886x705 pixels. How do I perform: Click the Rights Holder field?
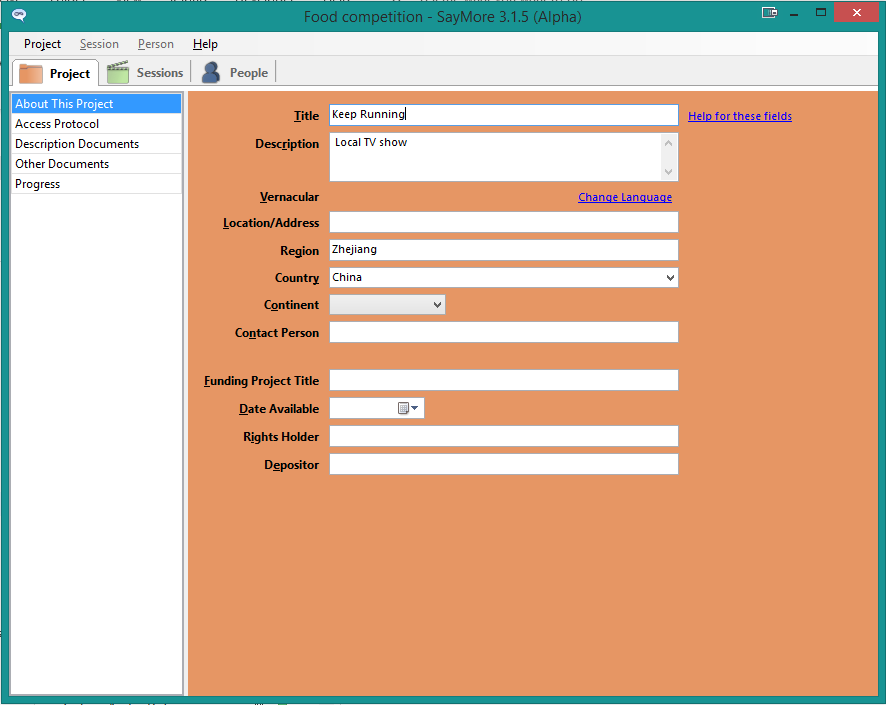click(x=504, y=436)
